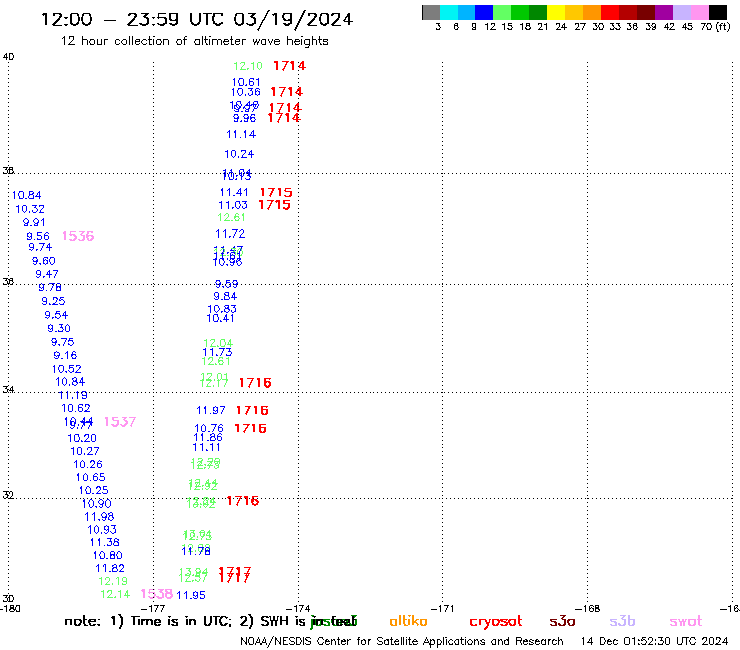Click the 'altika' satellite legend label

pyautogui.click(x=408, y=621)
